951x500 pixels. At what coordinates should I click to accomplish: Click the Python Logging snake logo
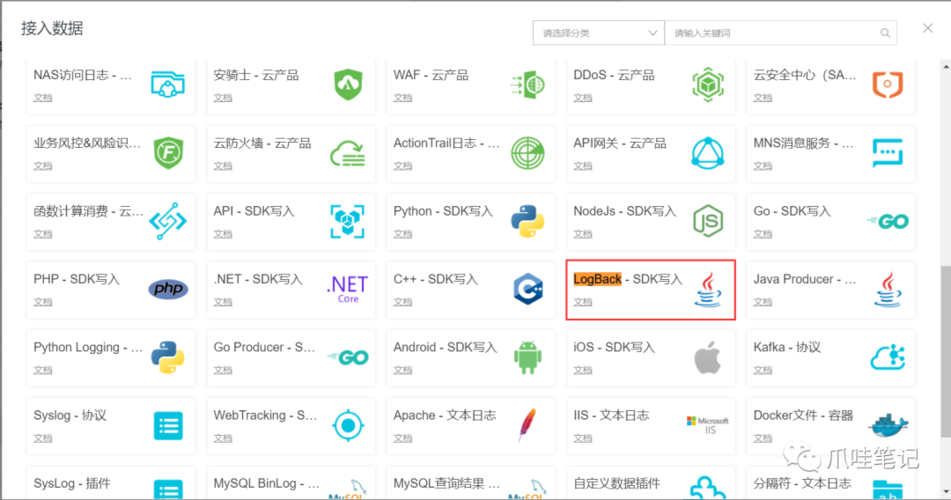pos(168,357)
